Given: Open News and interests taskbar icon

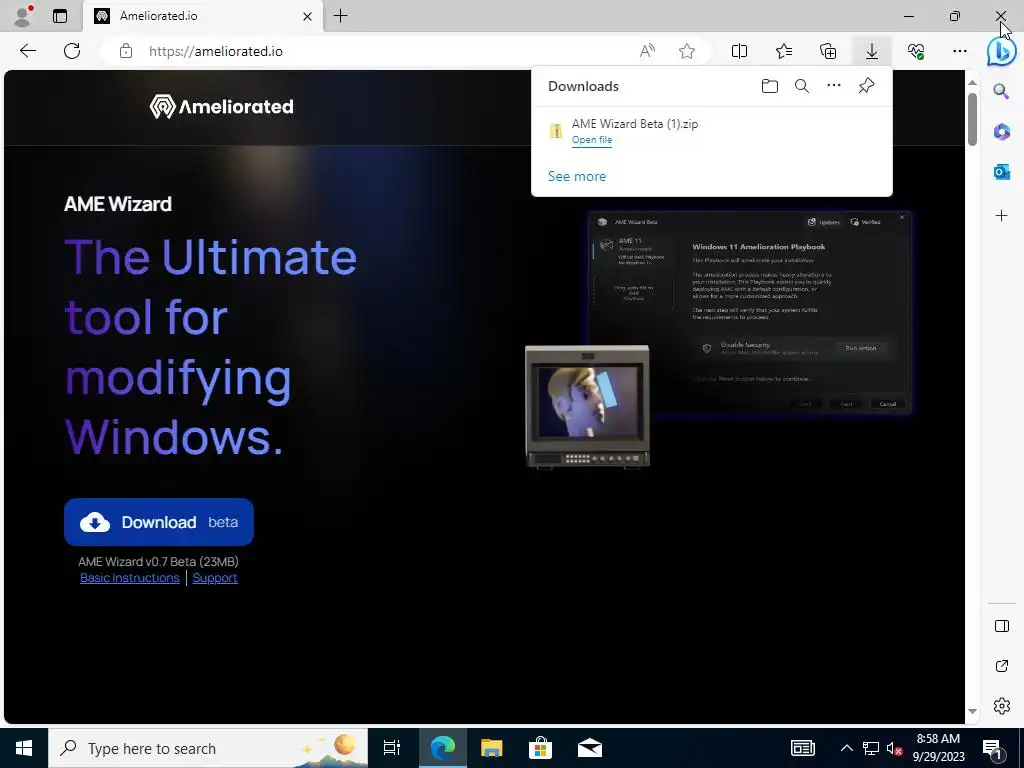Looking at the screenshot, I should click(x=803, y=748).
